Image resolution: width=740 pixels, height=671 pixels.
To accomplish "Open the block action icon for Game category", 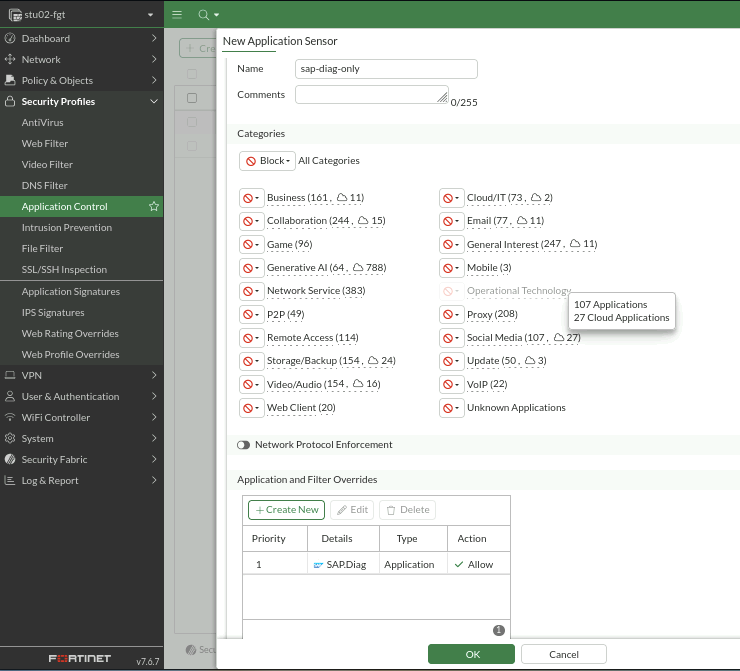I will (251, 244).
